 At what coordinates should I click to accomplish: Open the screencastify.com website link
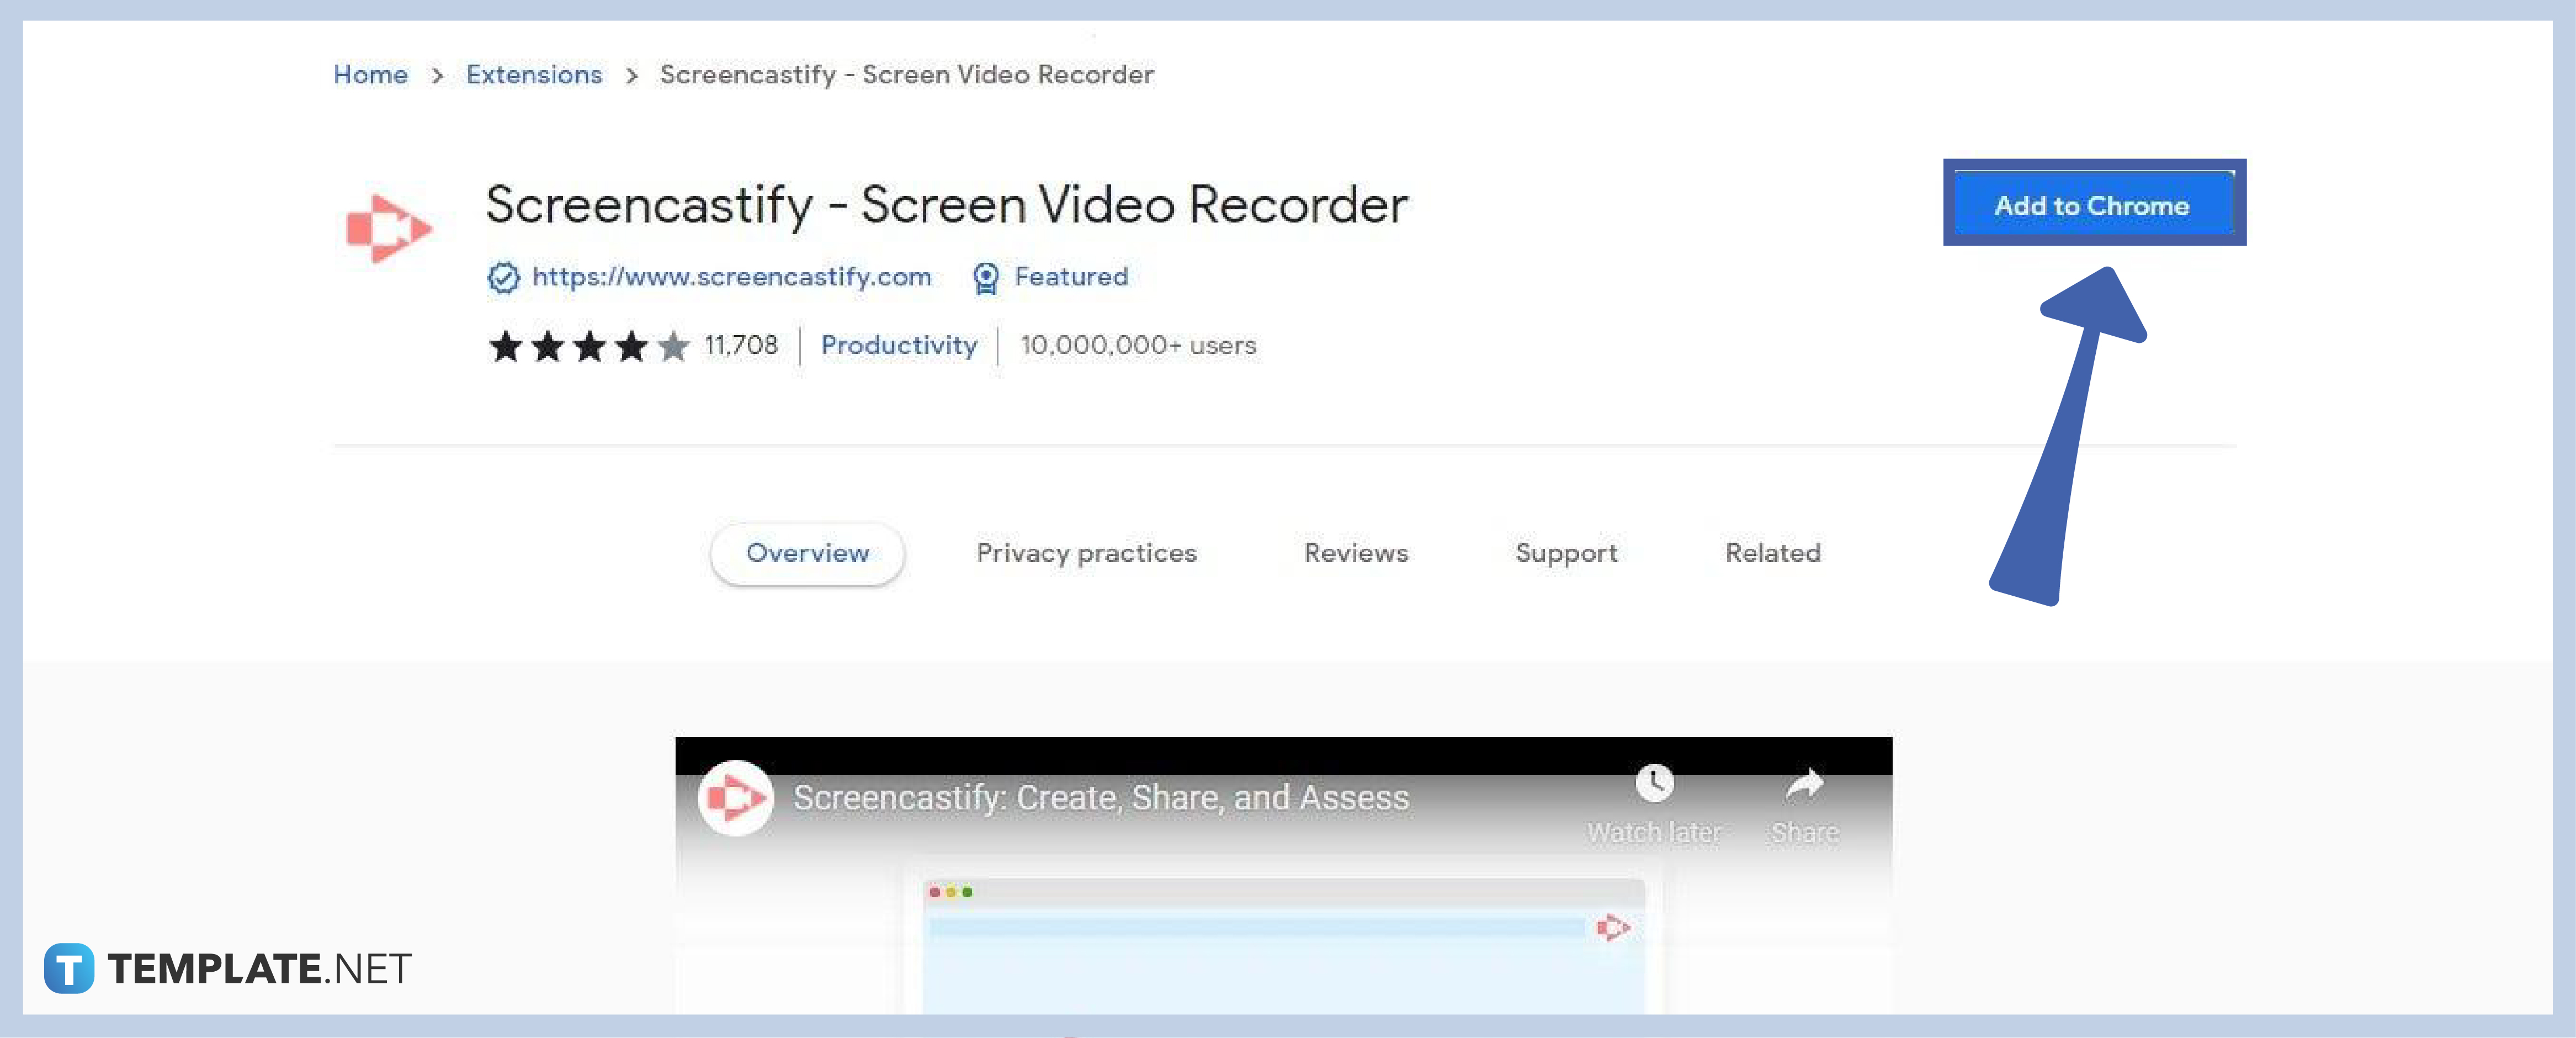731,278
